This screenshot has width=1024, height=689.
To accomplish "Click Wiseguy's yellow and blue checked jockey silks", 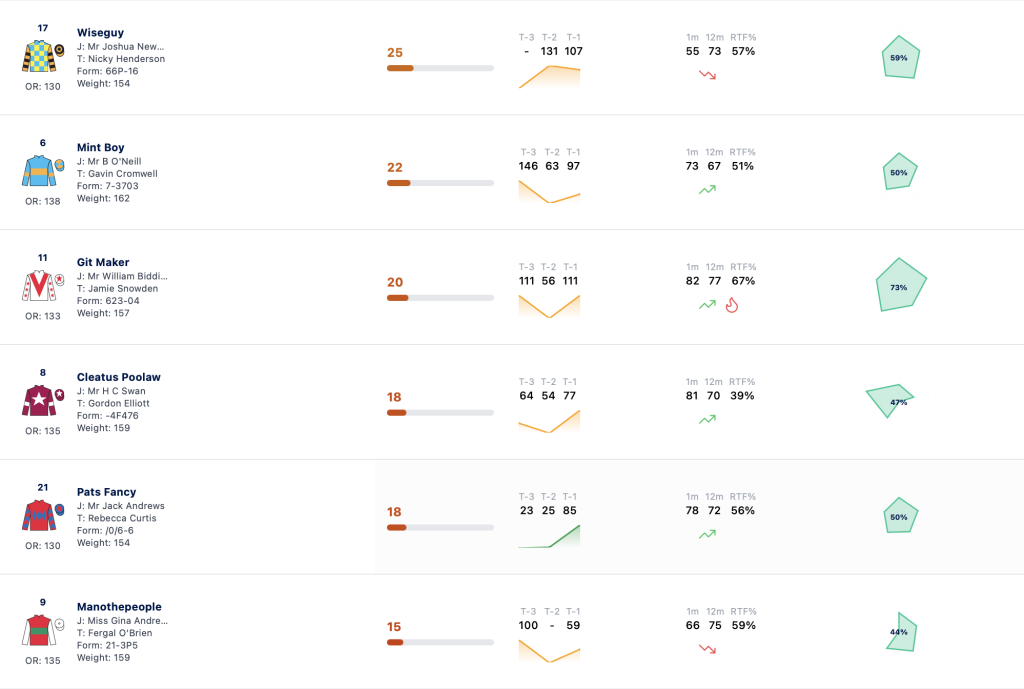I will 39,56.
